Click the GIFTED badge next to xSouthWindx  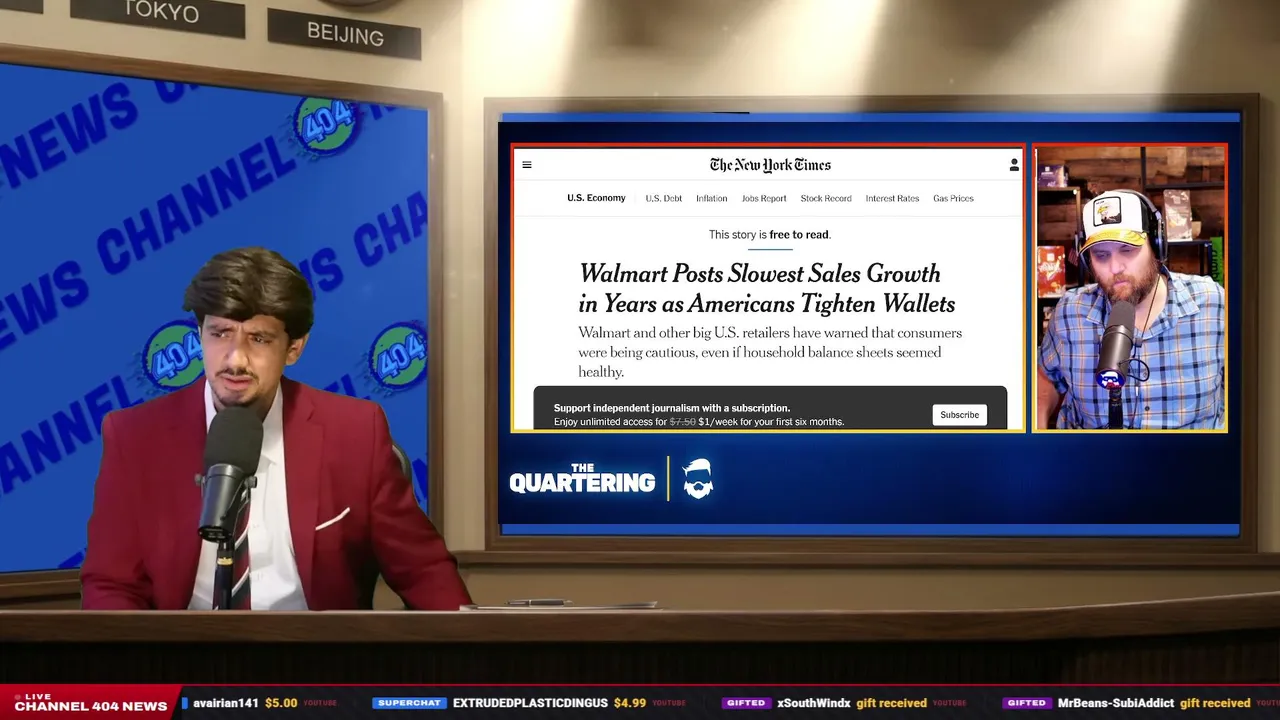point(746,703)
